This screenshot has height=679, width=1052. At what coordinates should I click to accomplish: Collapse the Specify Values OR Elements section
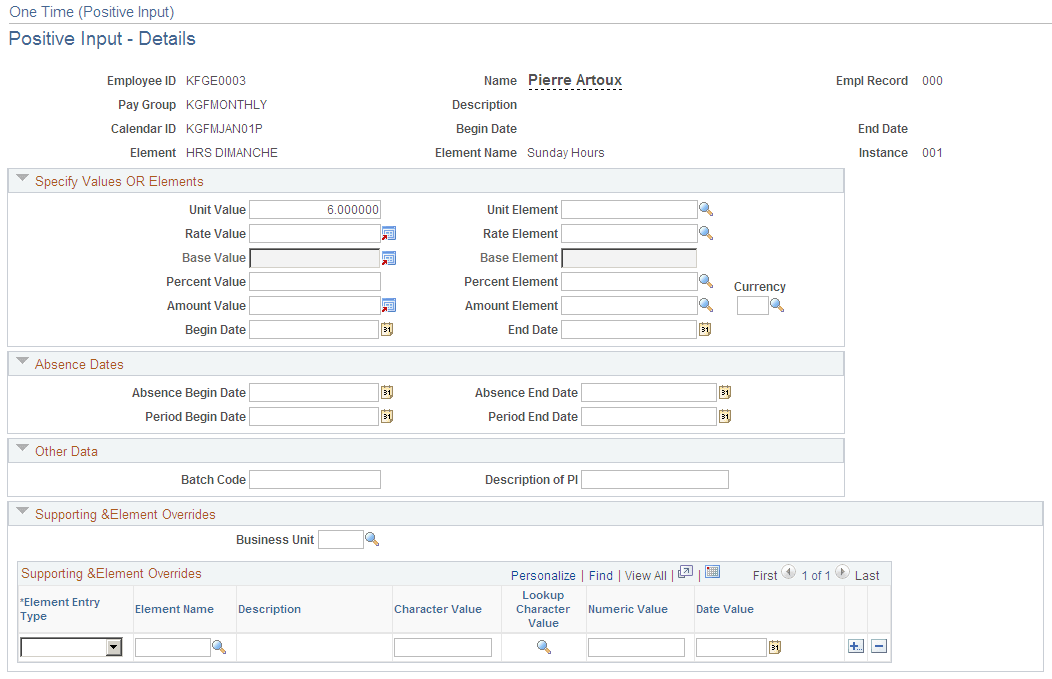click(x=22, y=180)
